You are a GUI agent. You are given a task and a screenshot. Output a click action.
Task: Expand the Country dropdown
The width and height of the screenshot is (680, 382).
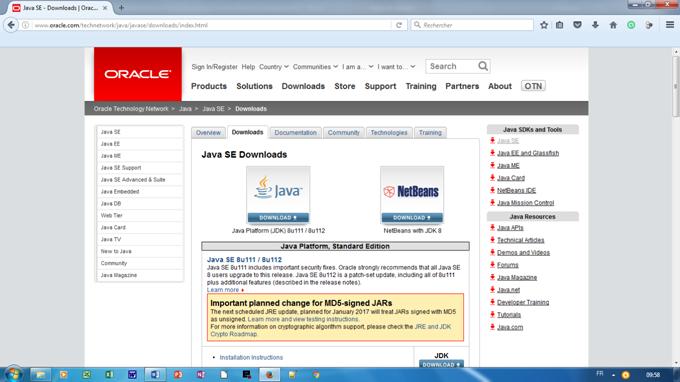(x=274, y=67)
